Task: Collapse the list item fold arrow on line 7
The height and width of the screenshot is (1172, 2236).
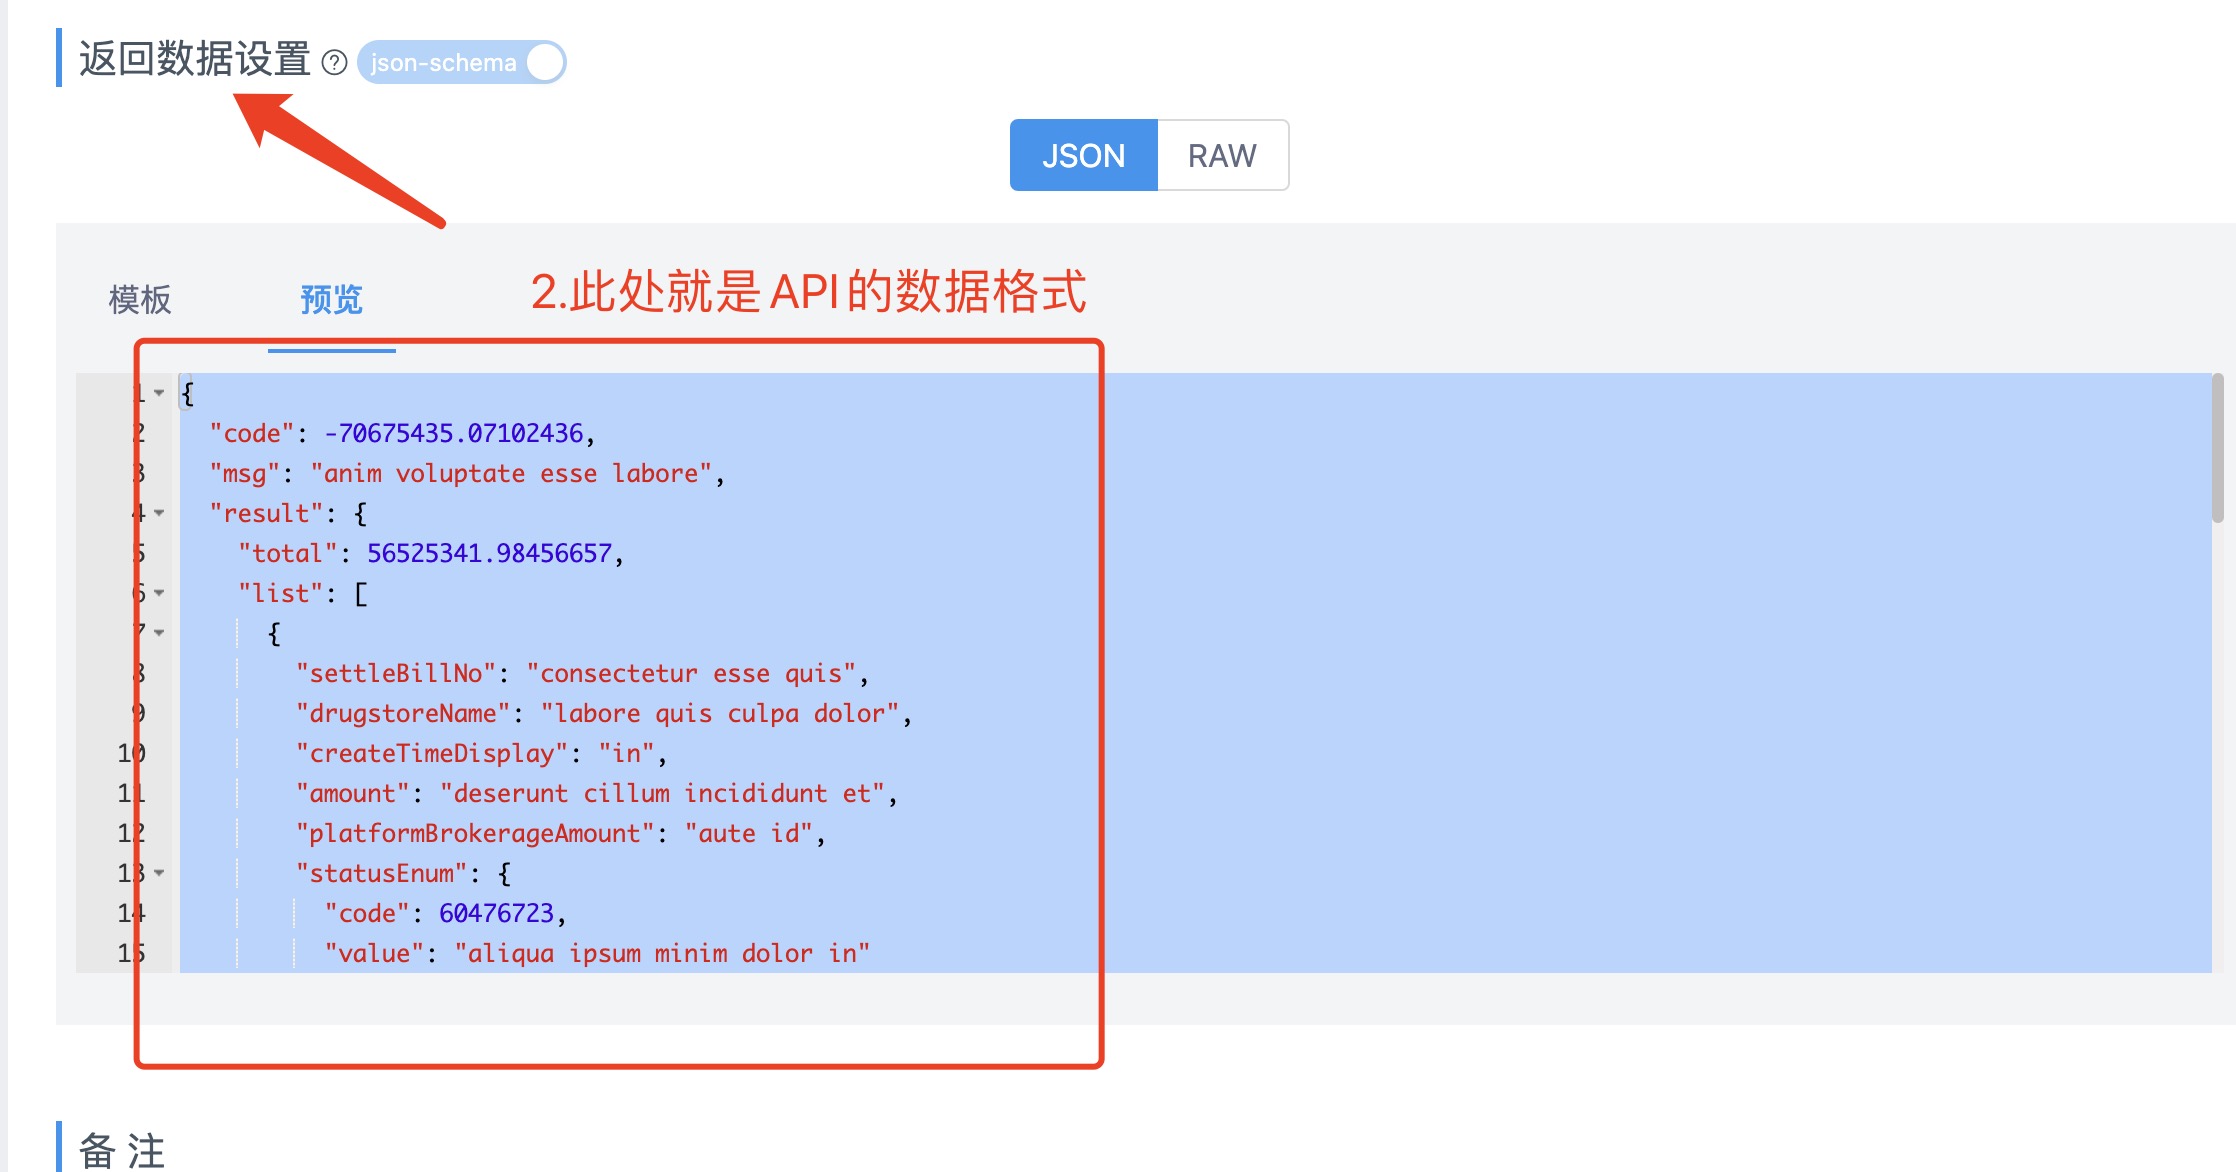Action: [x=159, y=633]
